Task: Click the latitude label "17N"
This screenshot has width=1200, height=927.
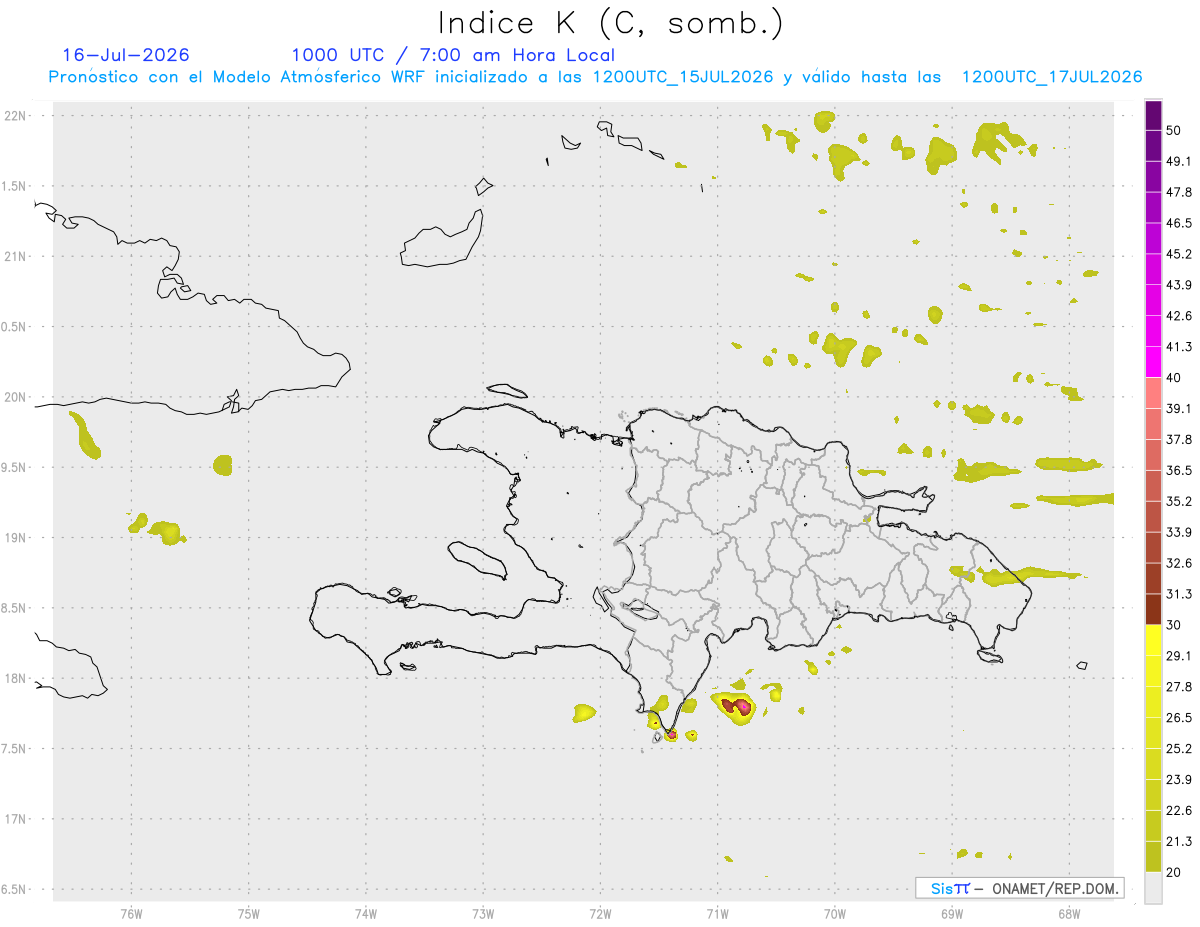Action: (x=16, y=819)
